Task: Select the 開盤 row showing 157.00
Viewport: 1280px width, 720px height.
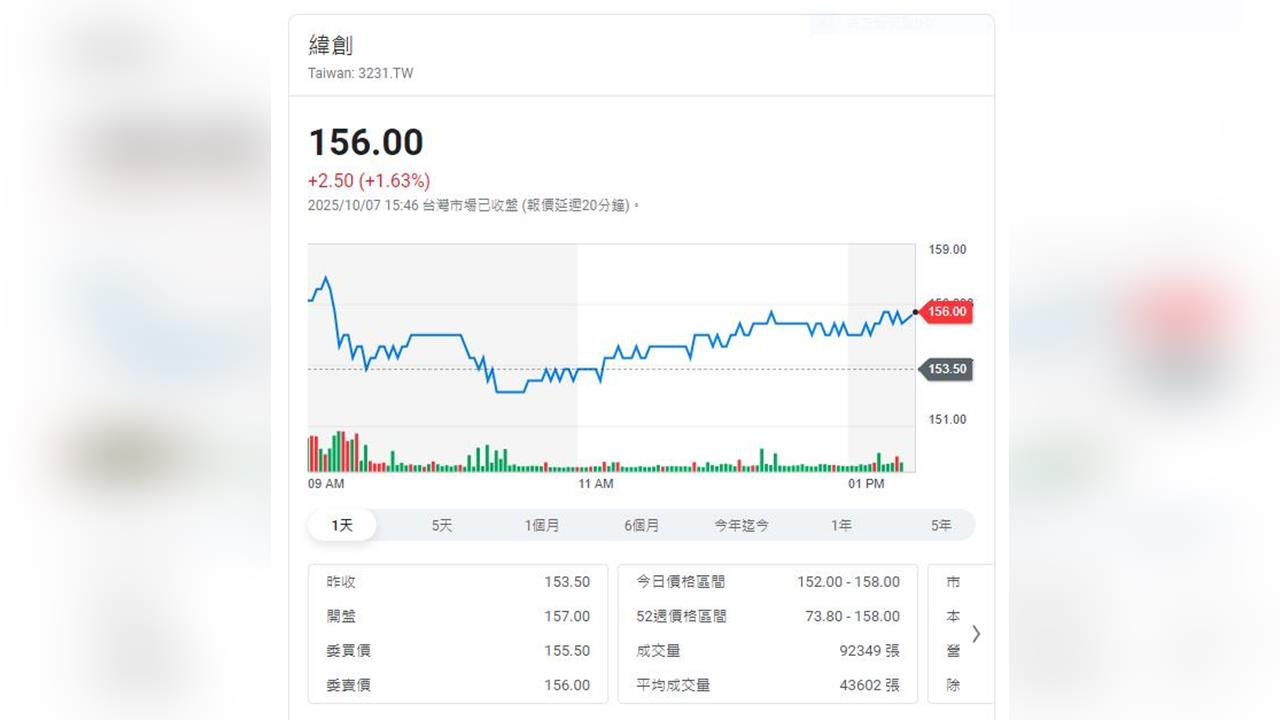Action: 458,616
